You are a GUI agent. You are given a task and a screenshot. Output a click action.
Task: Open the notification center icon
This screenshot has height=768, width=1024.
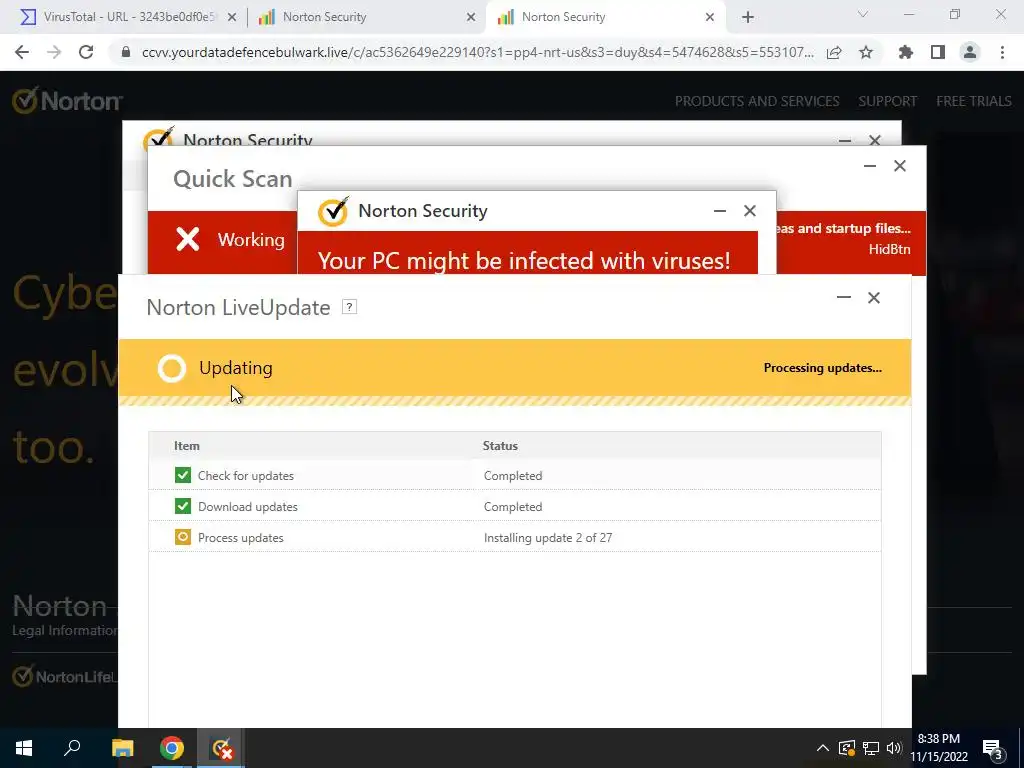(x=993, y=750)
